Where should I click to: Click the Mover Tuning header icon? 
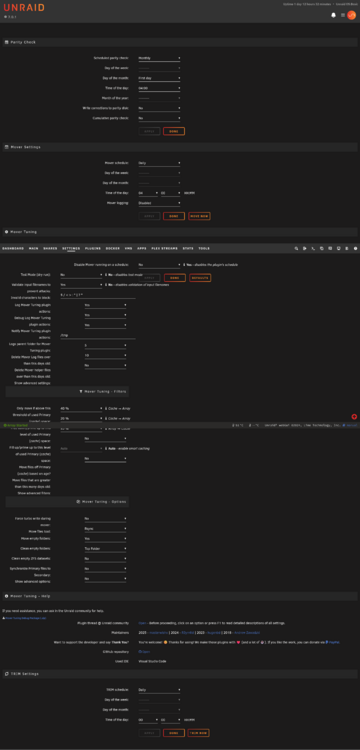pos(7,232)
